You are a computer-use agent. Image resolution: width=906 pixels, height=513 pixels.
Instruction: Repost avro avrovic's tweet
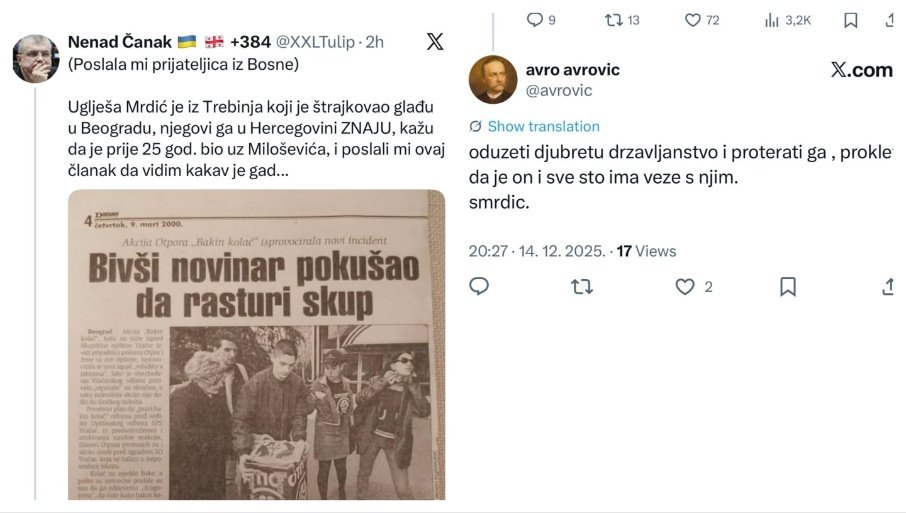[582, 287]
